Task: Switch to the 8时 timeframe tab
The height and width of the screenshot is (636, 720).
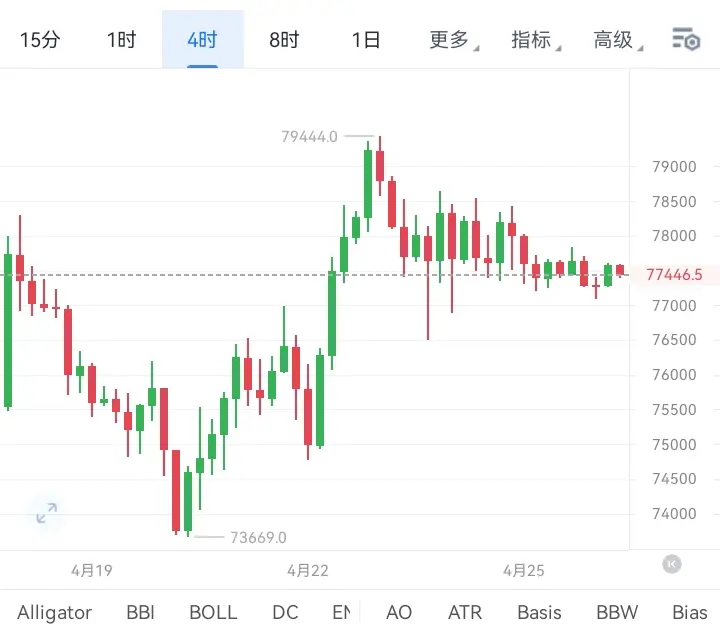Action: pyautogui.click(x=284, y=40)
